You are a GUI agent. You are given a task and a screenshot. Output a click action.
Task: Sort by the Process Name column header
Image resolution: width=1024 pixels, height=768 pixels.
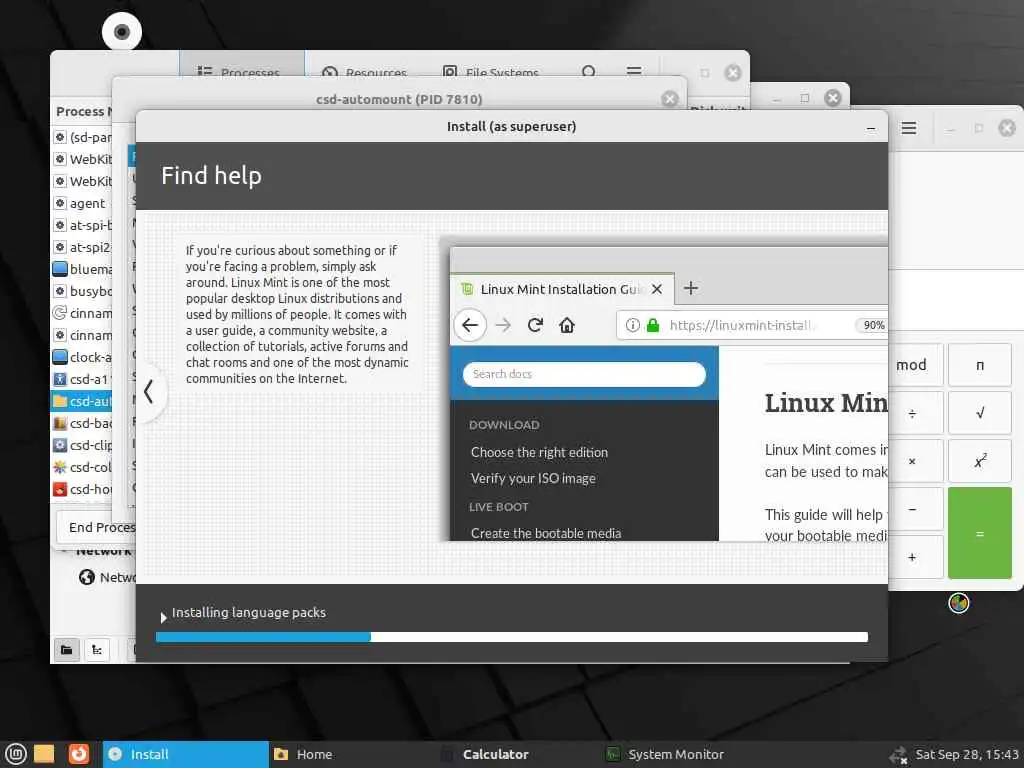click(82, 112)
